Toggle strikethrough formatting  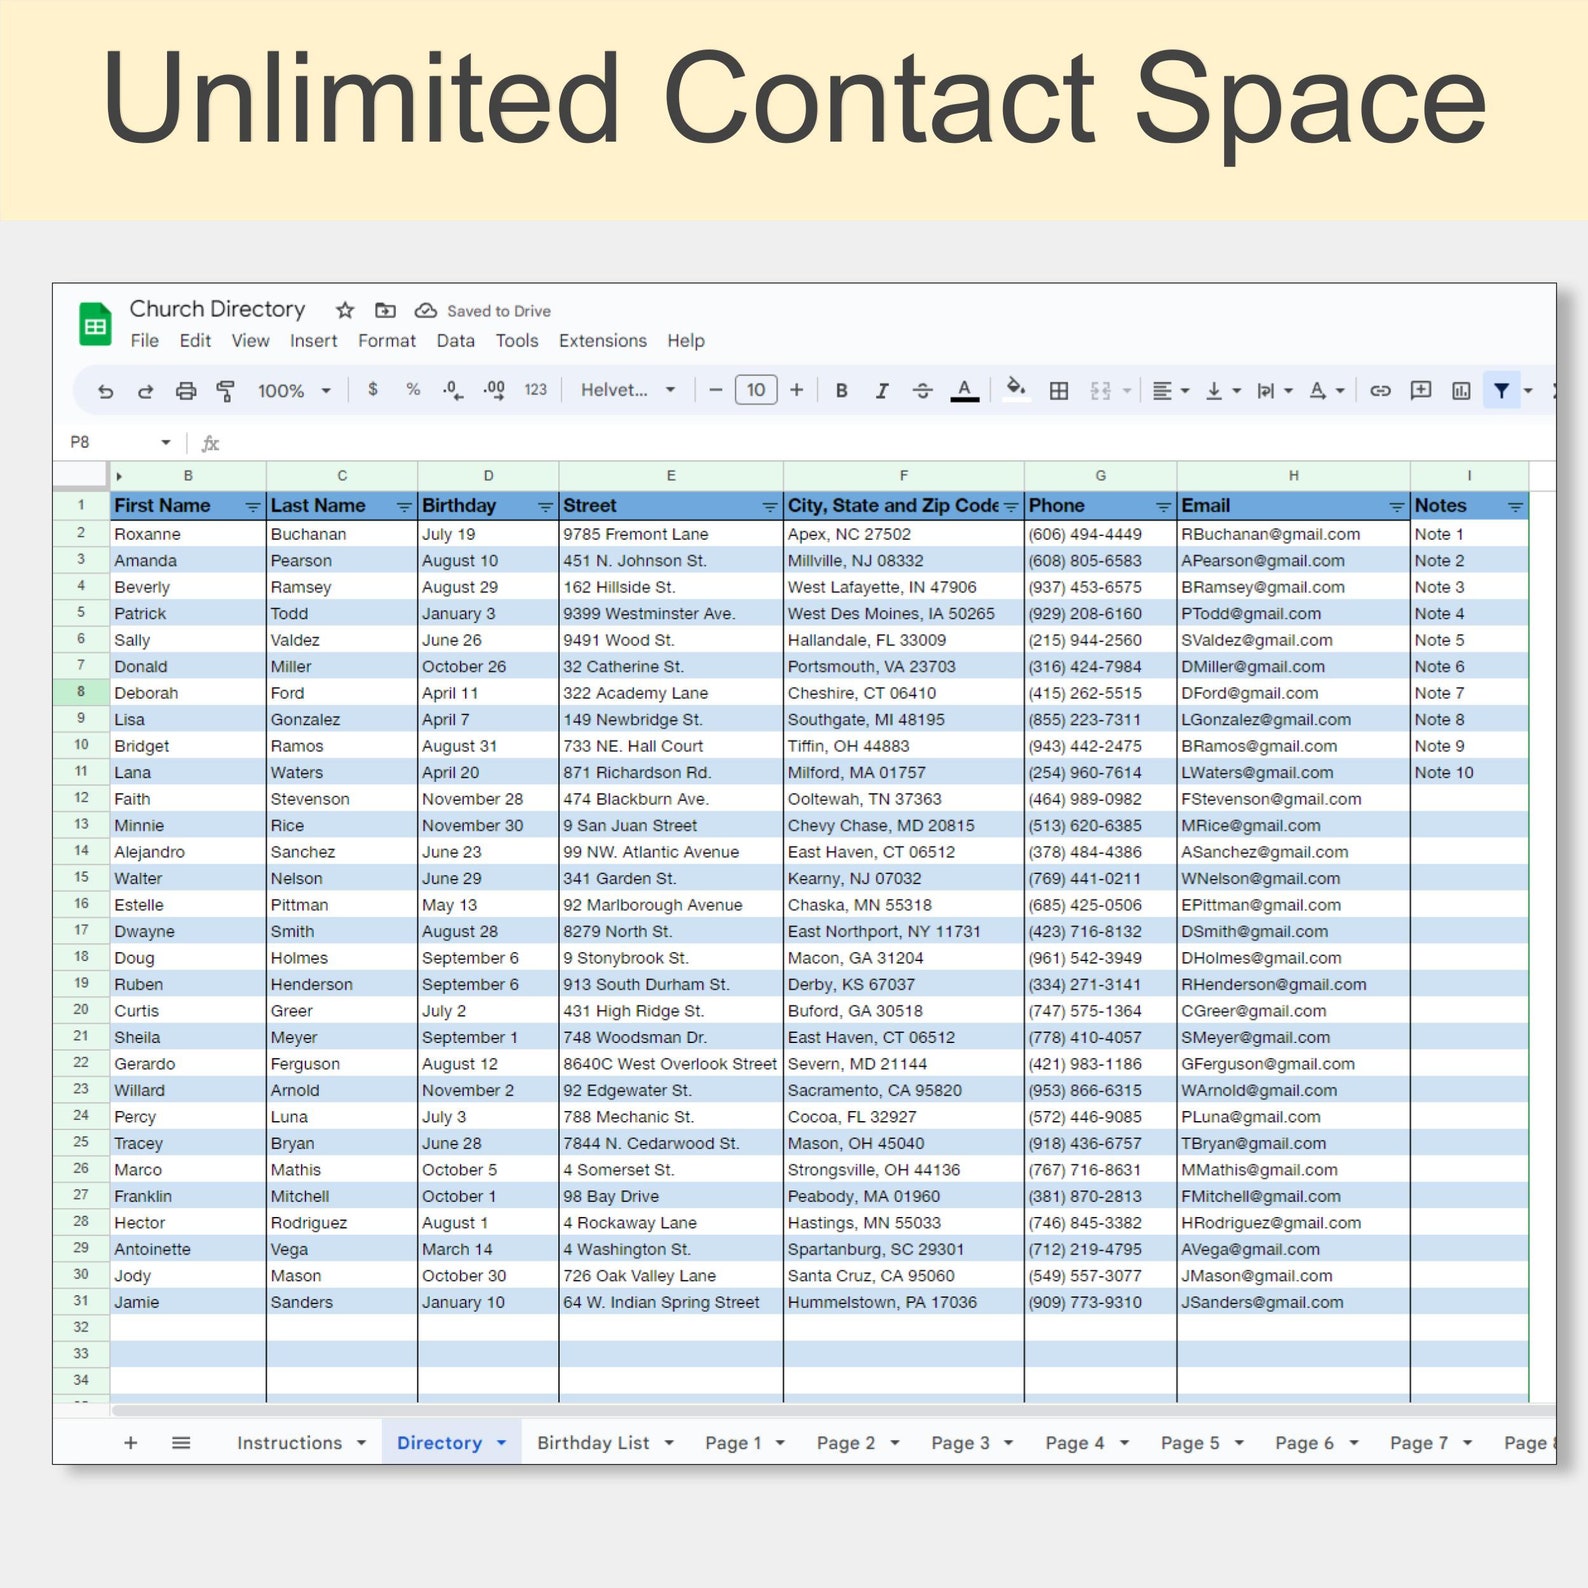923,390
